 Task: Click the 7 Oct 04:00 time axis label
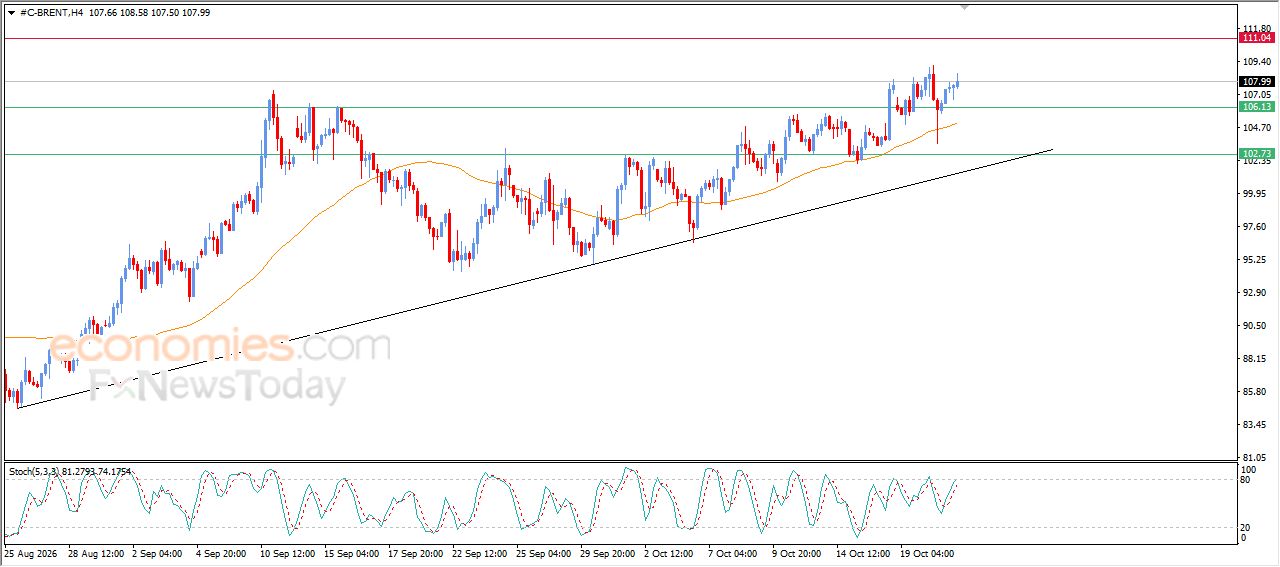tap(732, 552)
